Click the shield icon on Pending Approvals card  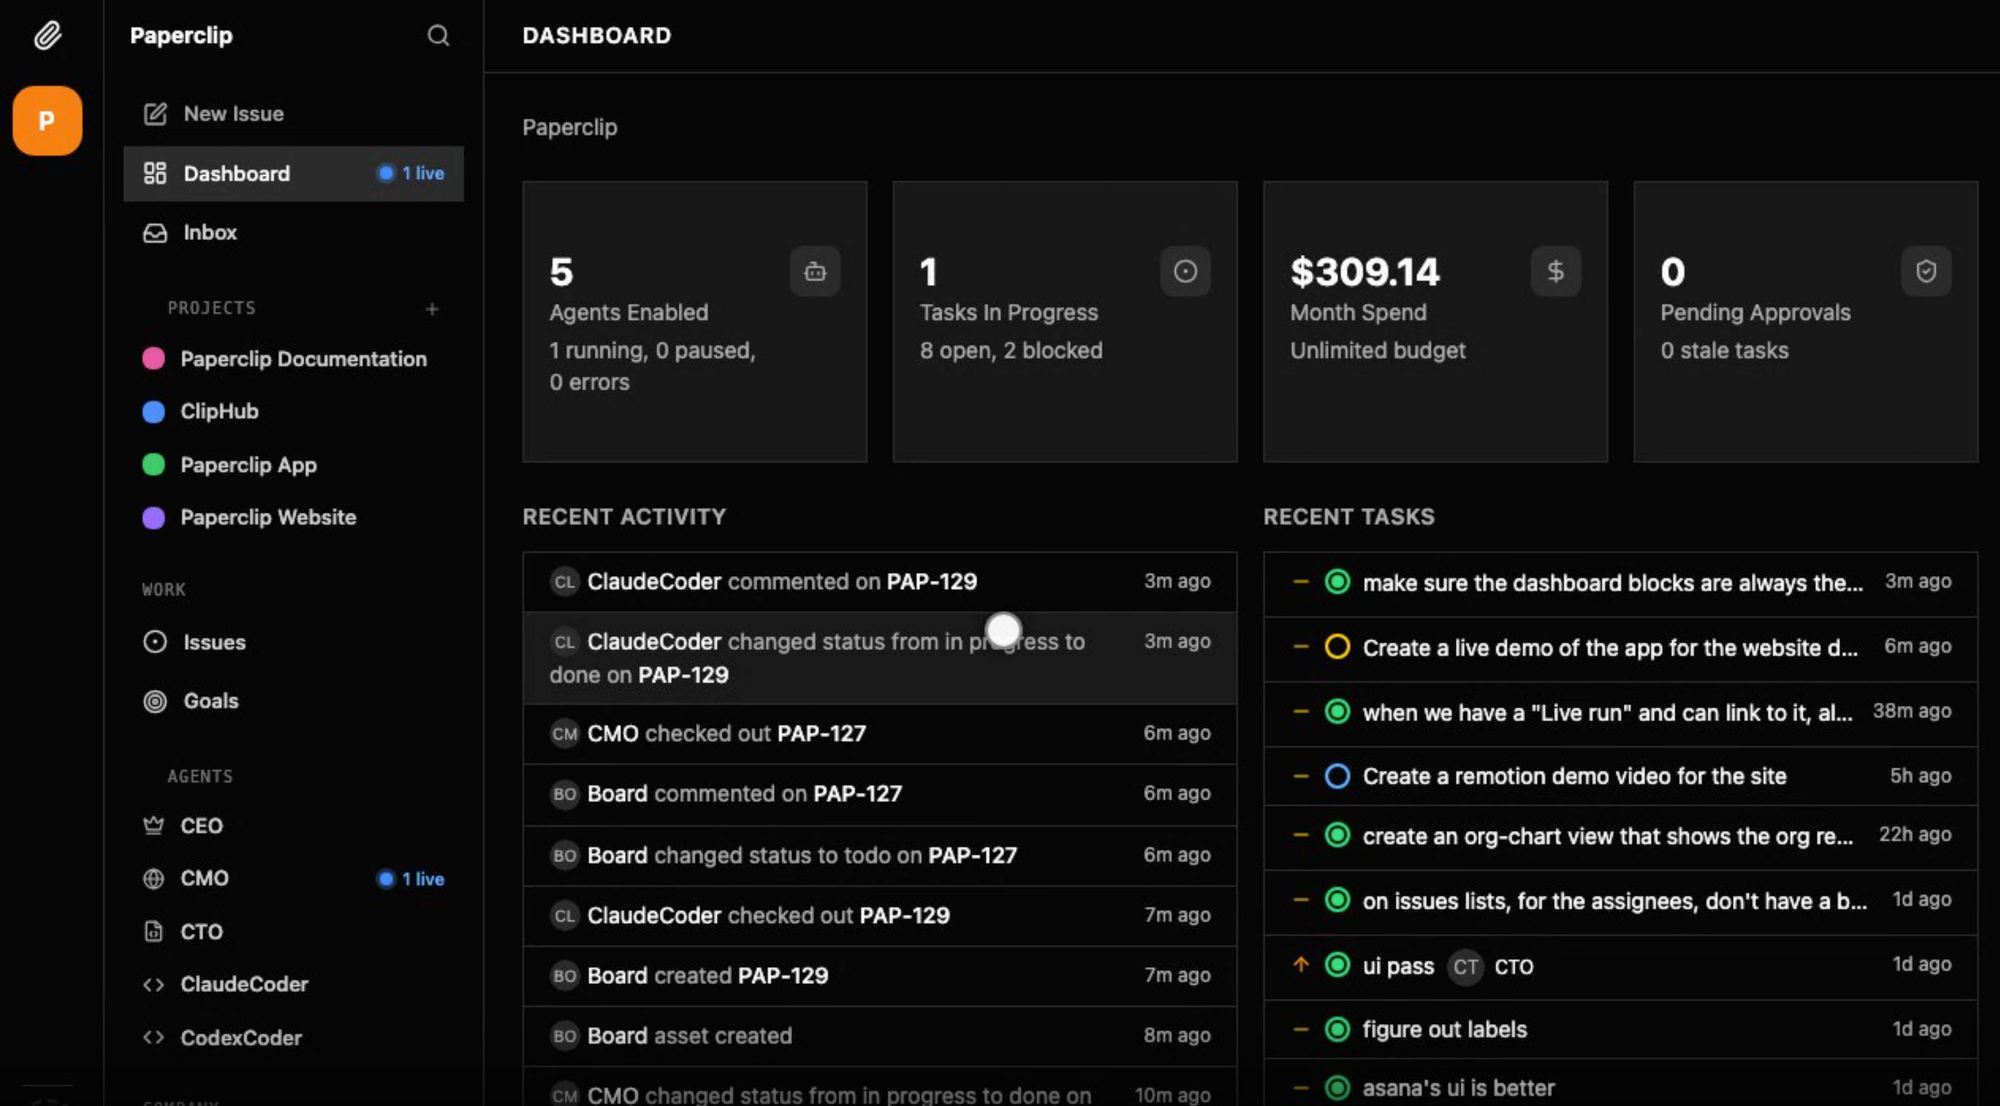click(x=1925, y=271)
